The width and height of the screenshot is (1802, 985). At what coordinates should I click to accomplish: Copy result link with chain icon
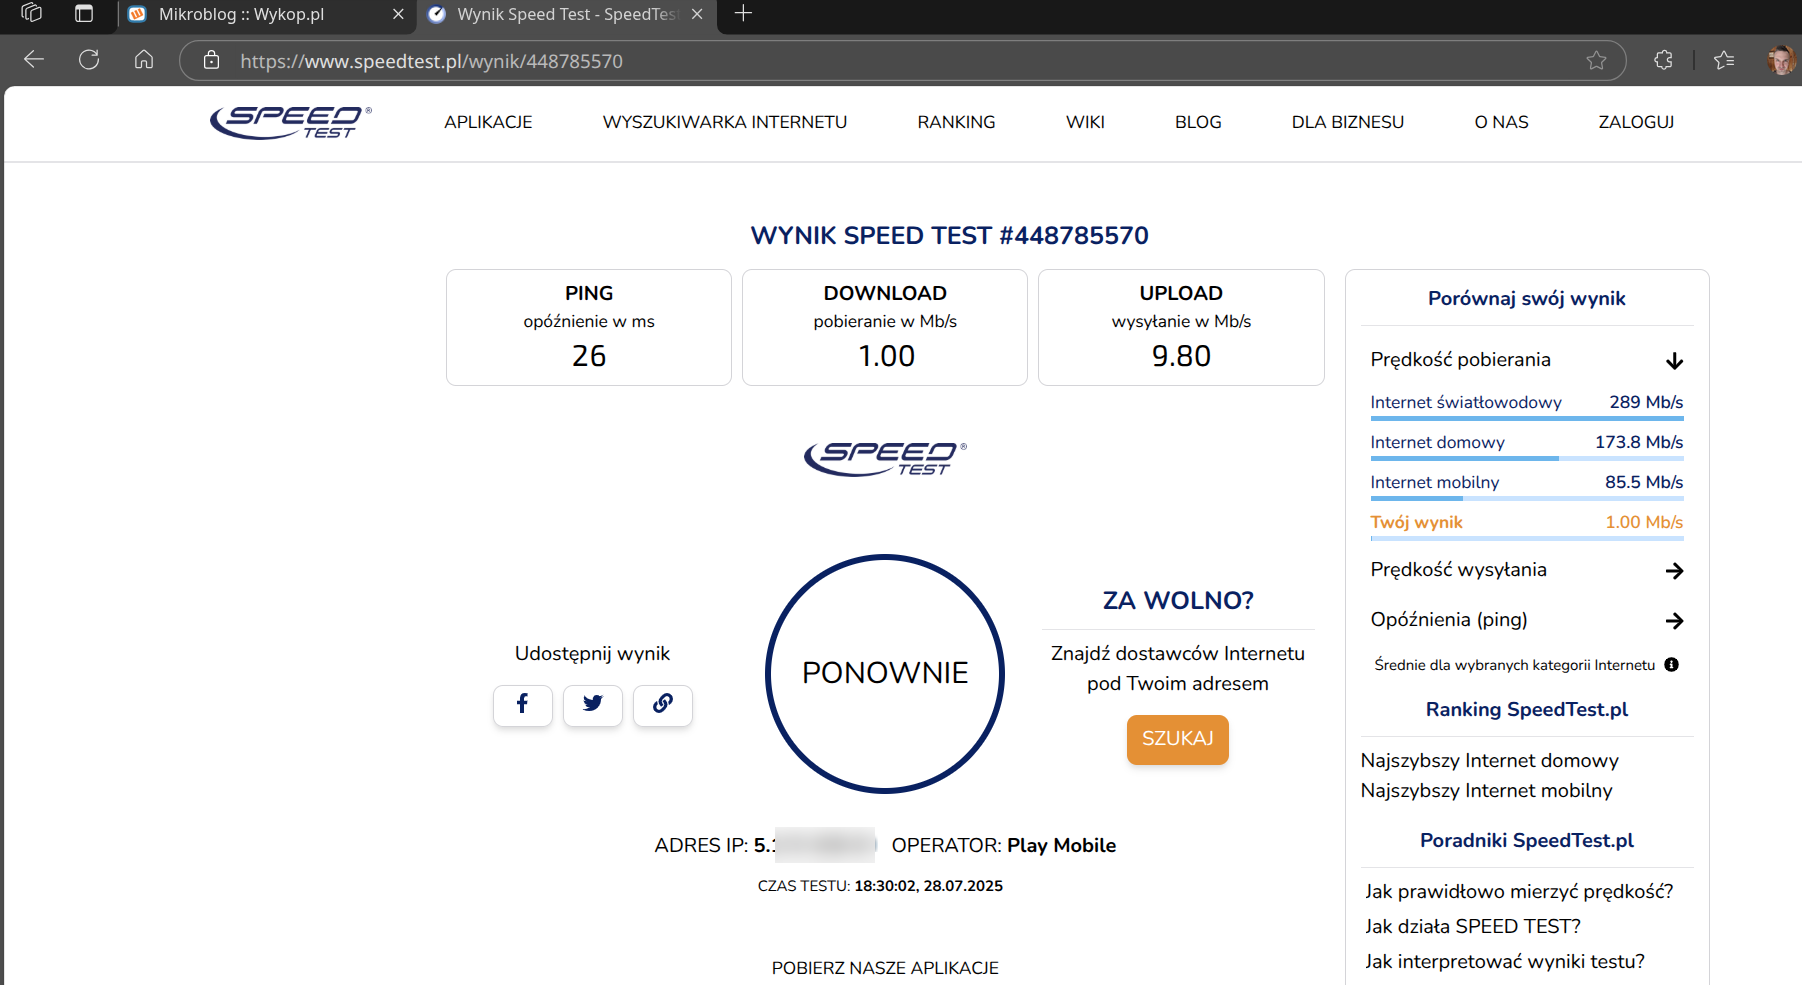click(x=662, y=705)
